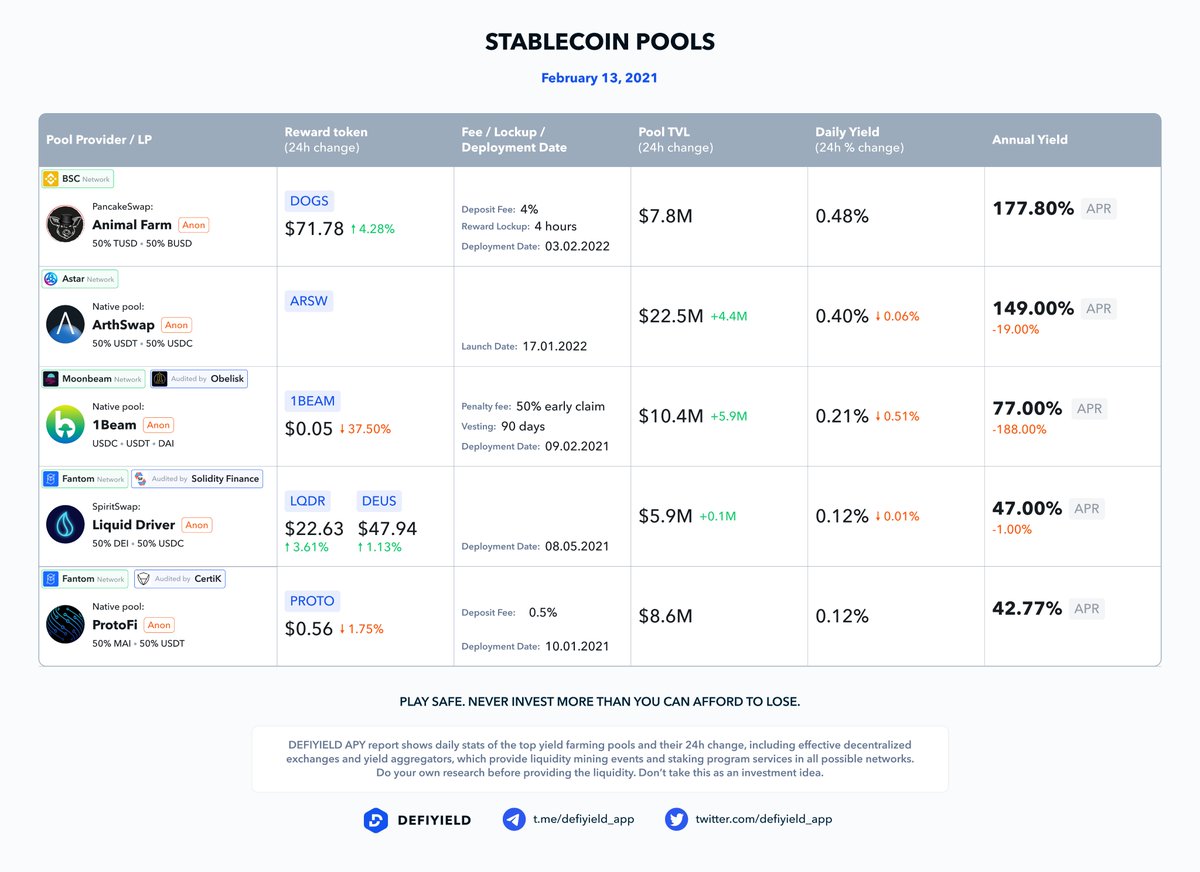Viewport: 1200px width, 872px height.
Task: Click the $71.78 DOGS price
Action: (x=314, y=229)
